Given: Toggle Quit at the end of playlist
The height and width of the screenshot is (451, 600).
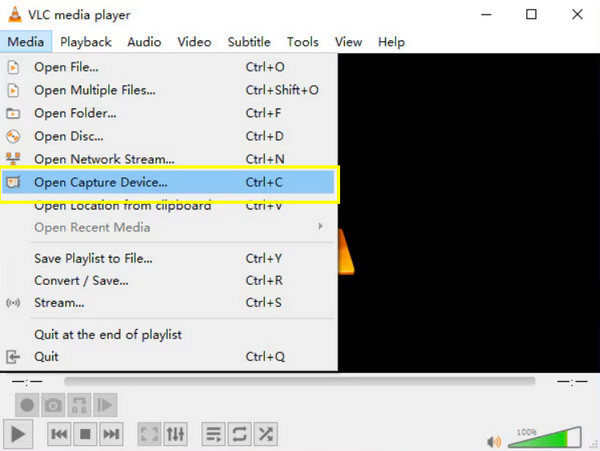Looking at the screenshot, I should 168,335.
